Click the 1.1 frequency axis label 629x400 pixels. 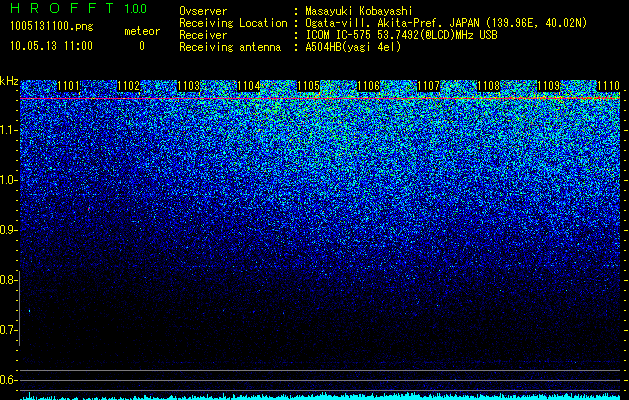pos(7,130)
